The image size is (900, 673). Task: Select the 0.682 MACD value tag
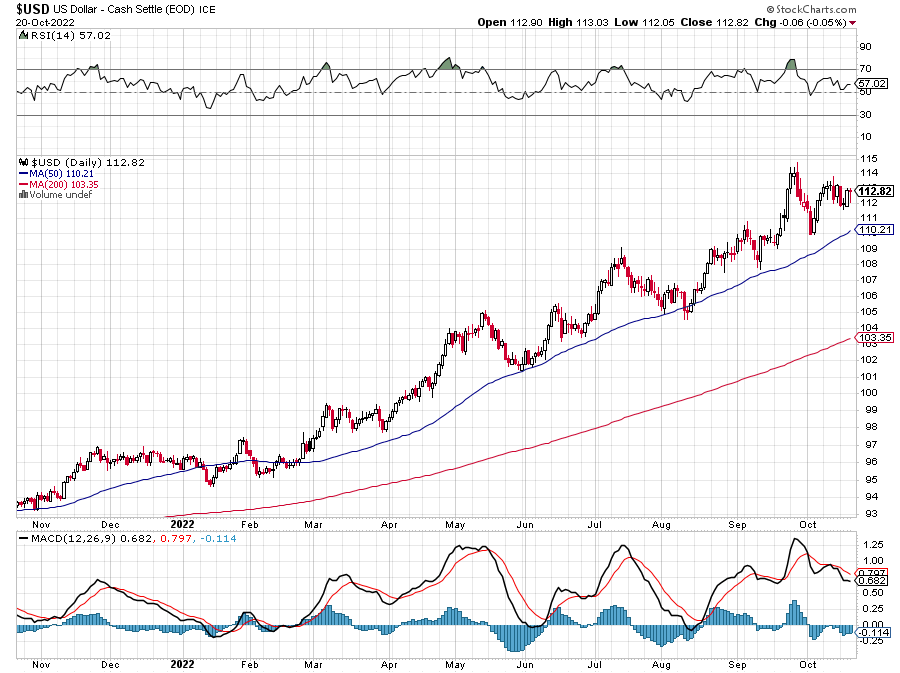[x=872, y=581]
